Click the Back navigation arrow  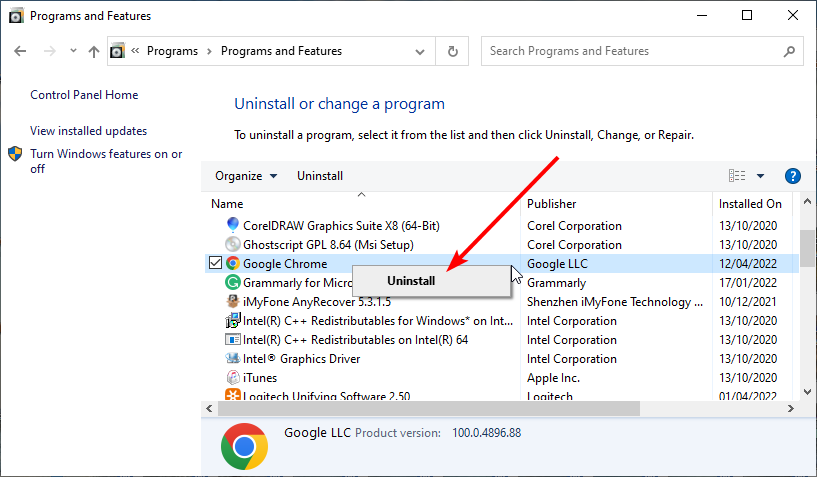(20, 51)
